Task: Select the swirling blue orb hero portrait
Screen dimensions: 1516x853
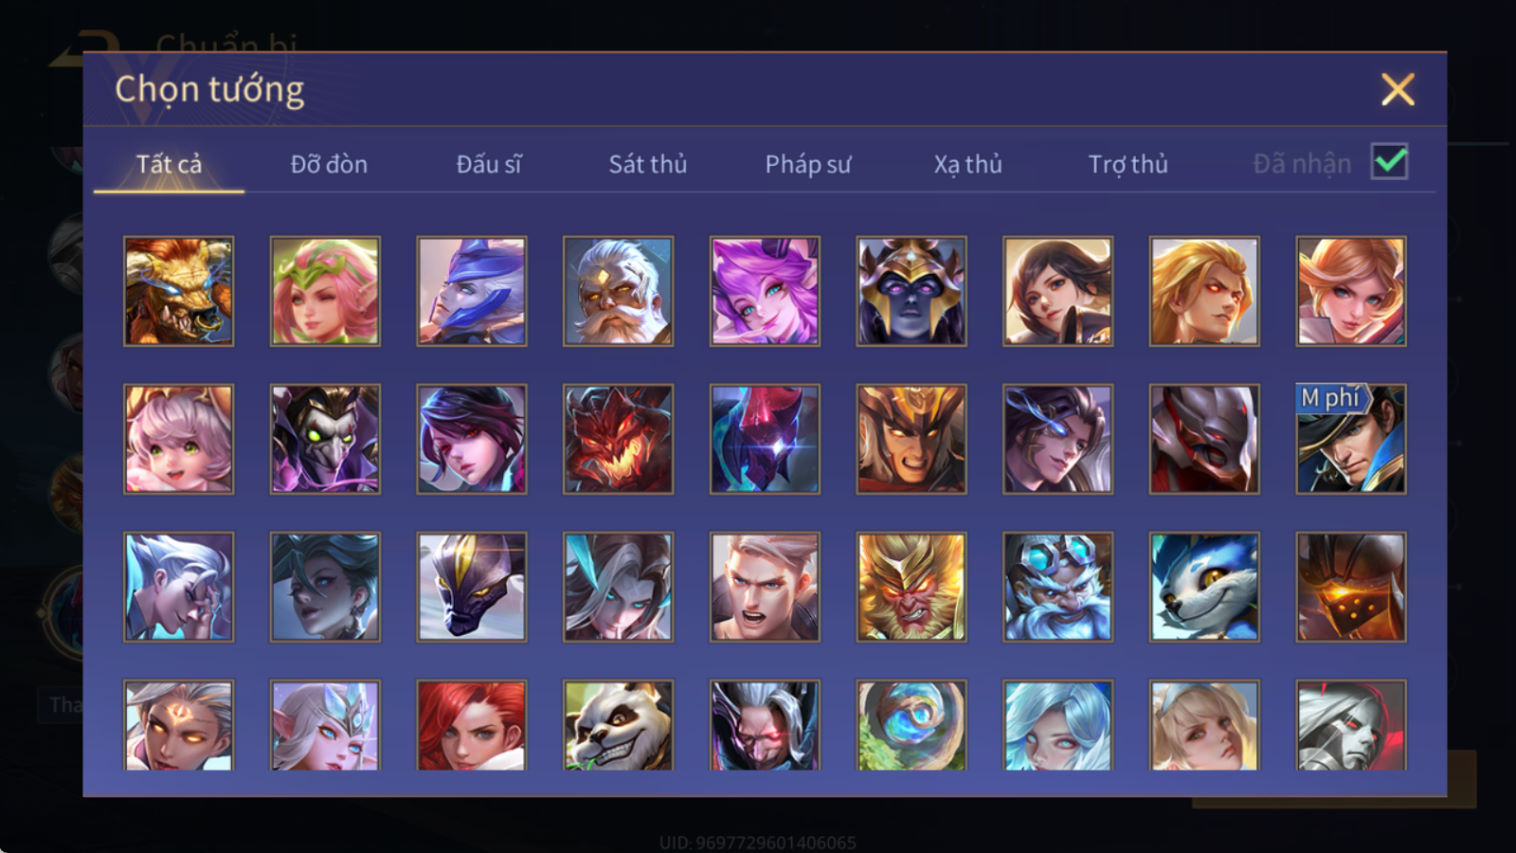Action: 911,725
